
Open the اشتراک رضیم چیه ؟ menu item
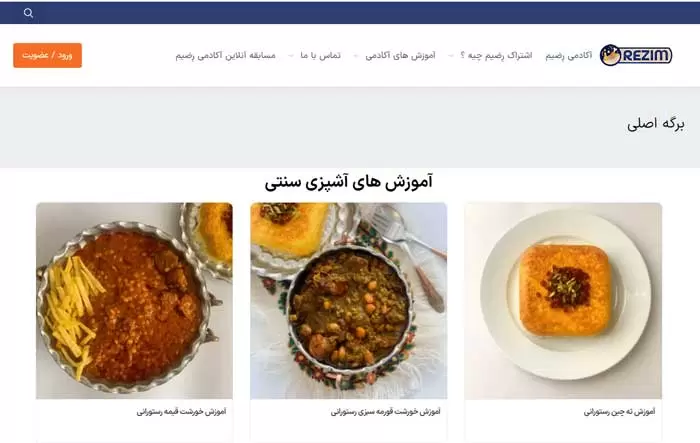coord(496,55)
